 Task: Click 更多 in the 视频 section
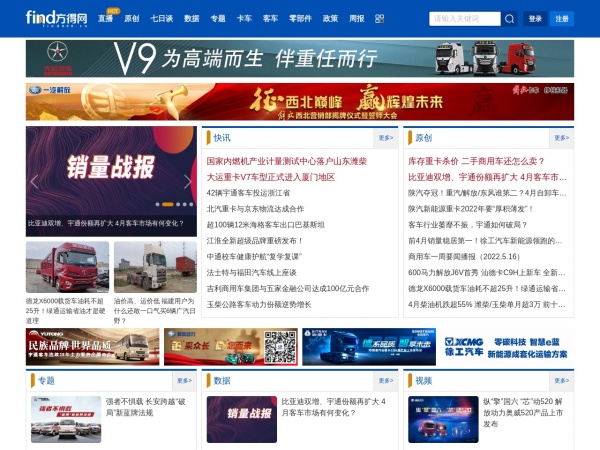pyautogui.click(x=561, y=381)
